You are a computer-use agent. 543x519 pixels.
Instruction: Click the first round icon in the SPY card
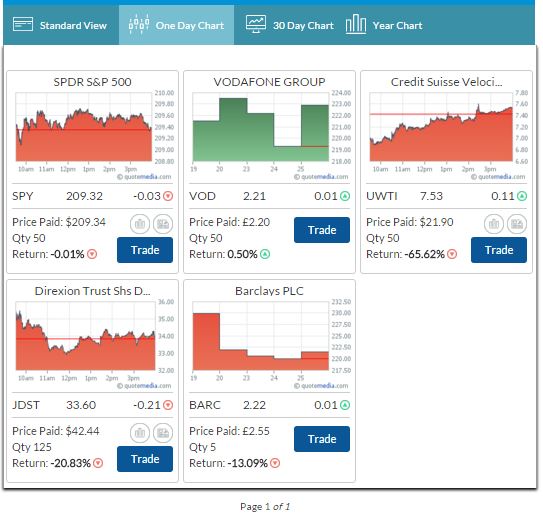click(x=140, y=224)
